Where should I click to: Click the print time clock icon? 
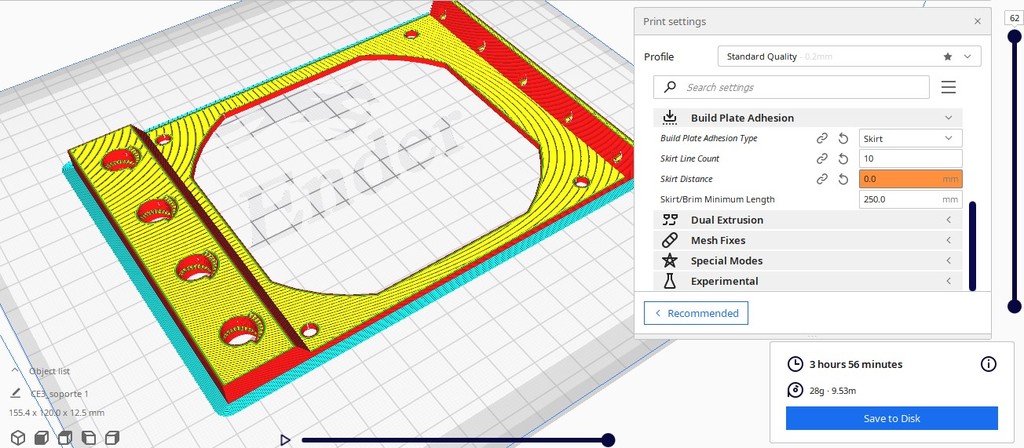point(795,364)
